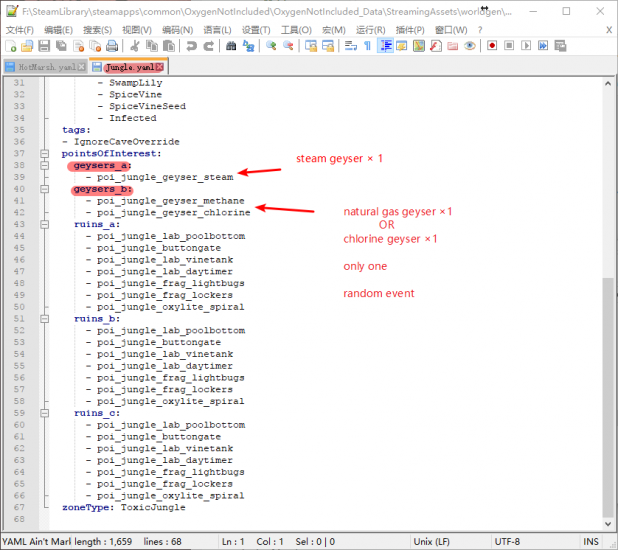Collapse the ruins_a fold on line 43
This screenshot has width=618, height=550.
point(44,225)
